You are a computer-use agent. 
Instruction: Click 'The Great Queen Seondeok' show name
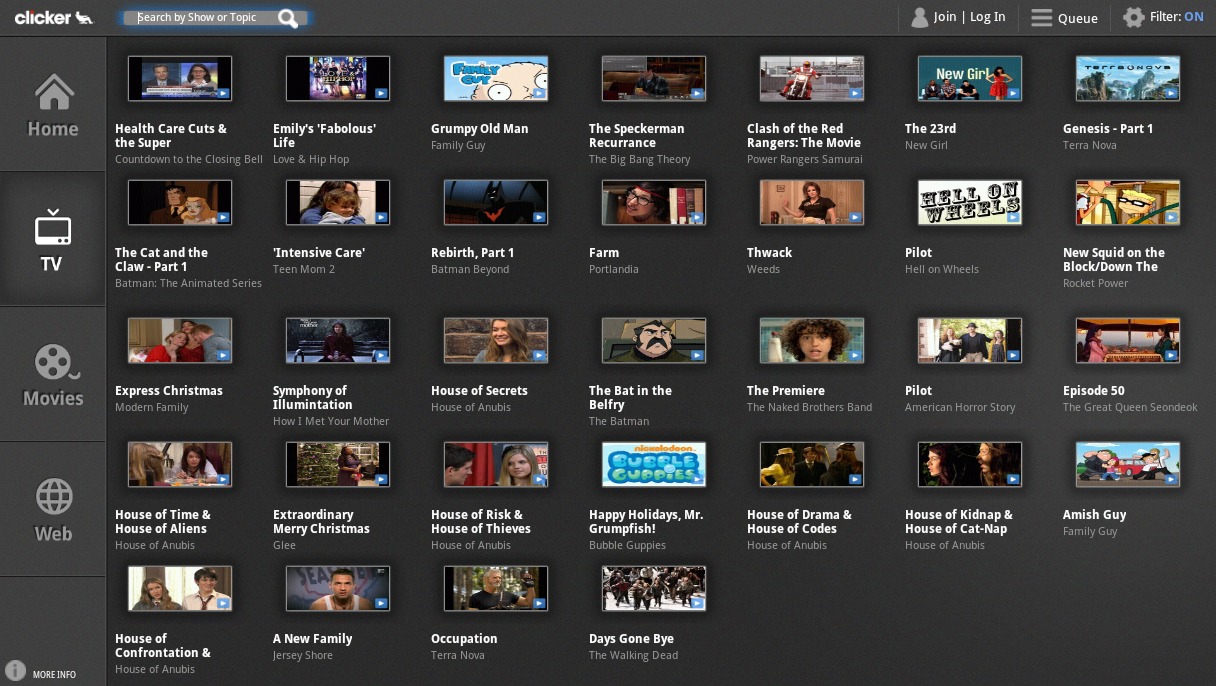pyautogui.click(x=1130, y=408)
